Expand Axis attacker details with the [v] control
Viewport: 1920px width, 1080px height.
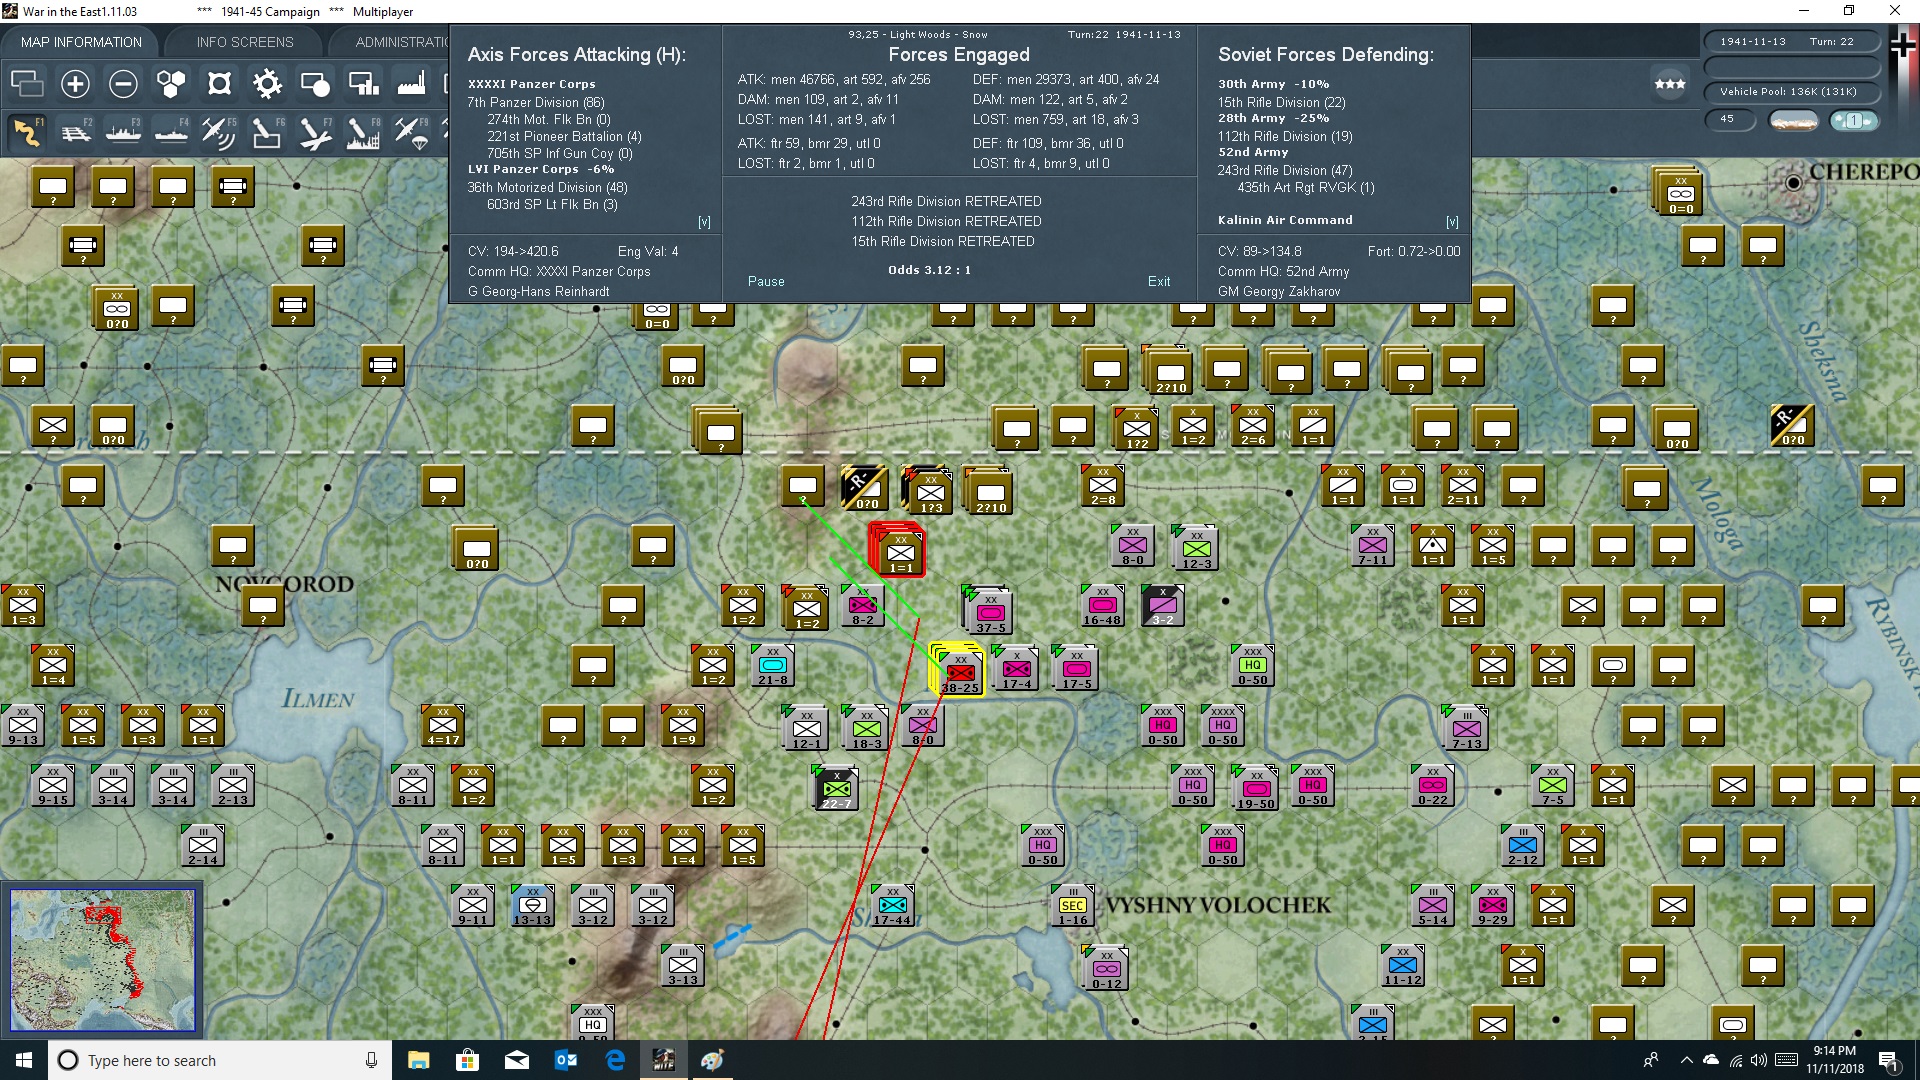tap(704, 221)
